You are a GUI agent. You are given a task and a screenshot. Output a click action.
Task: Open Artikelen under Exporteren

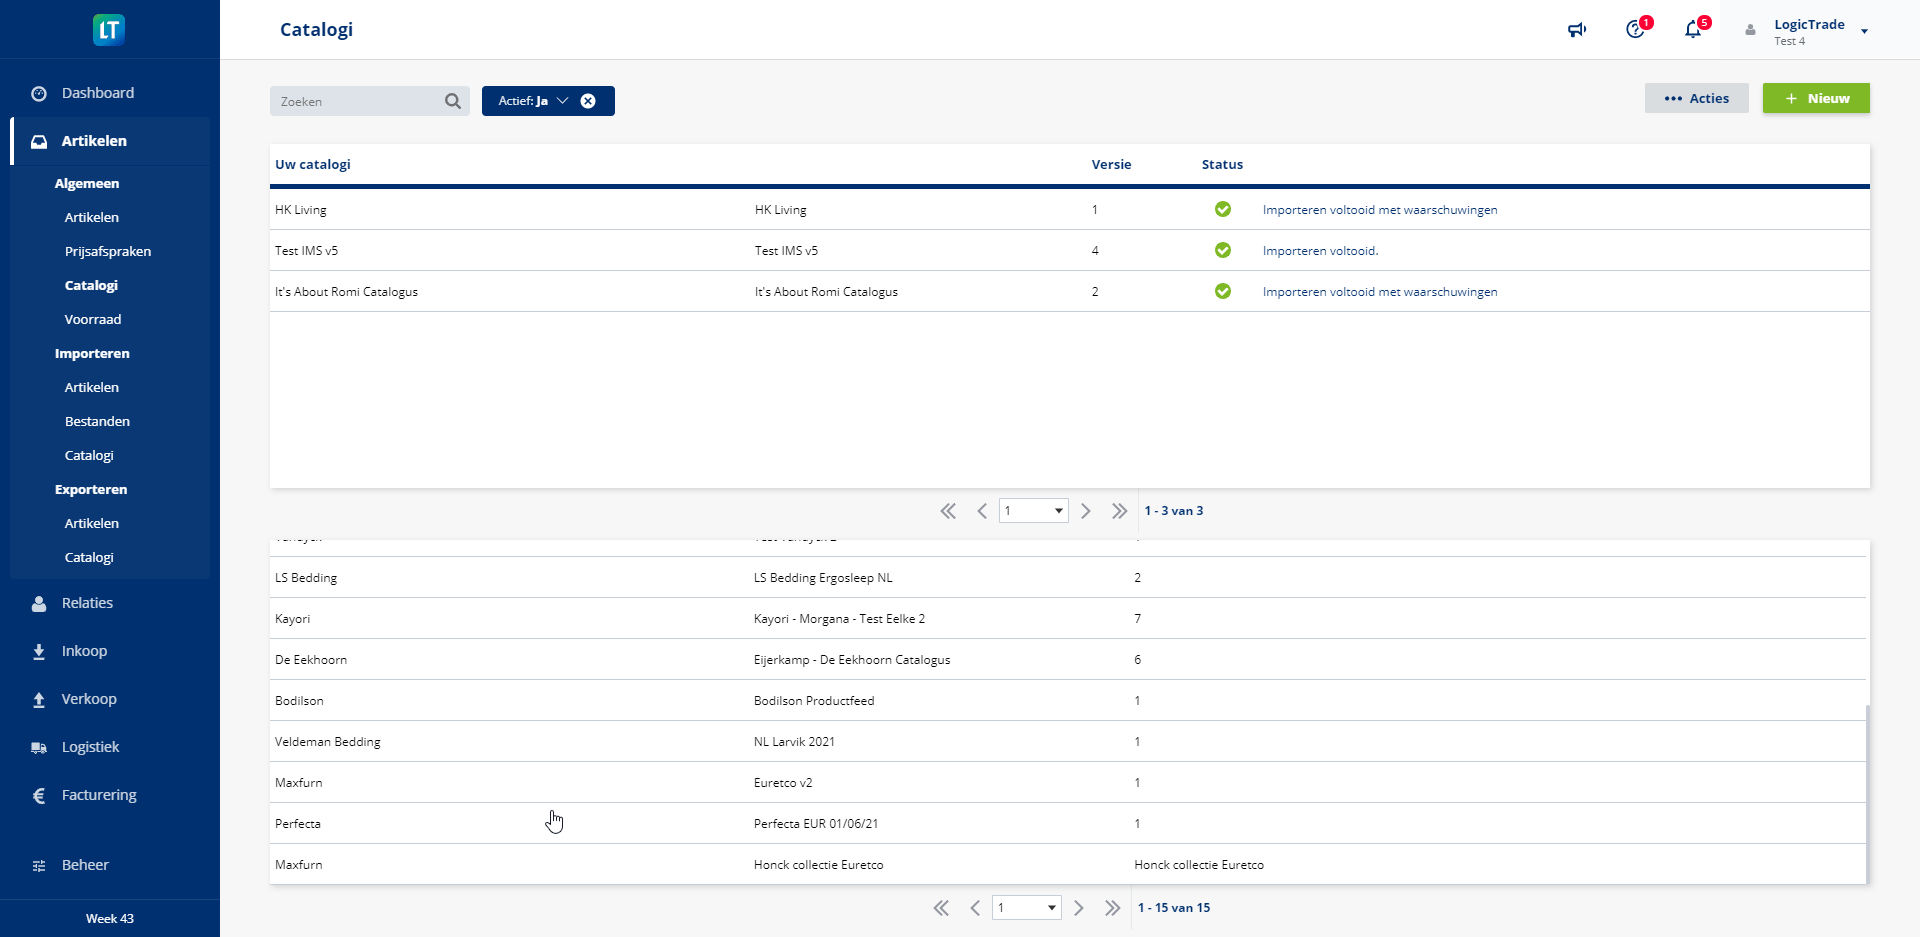tap(92, 523)
